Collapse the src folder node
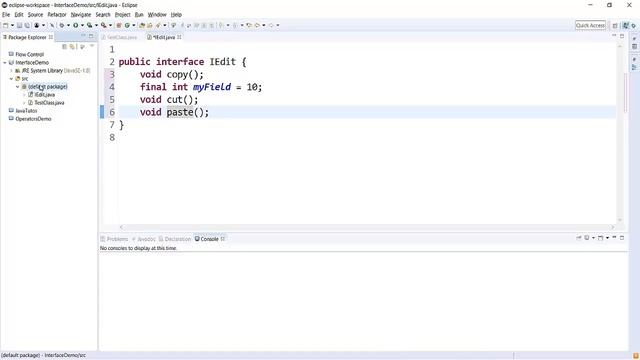 [x=11, y=78]
